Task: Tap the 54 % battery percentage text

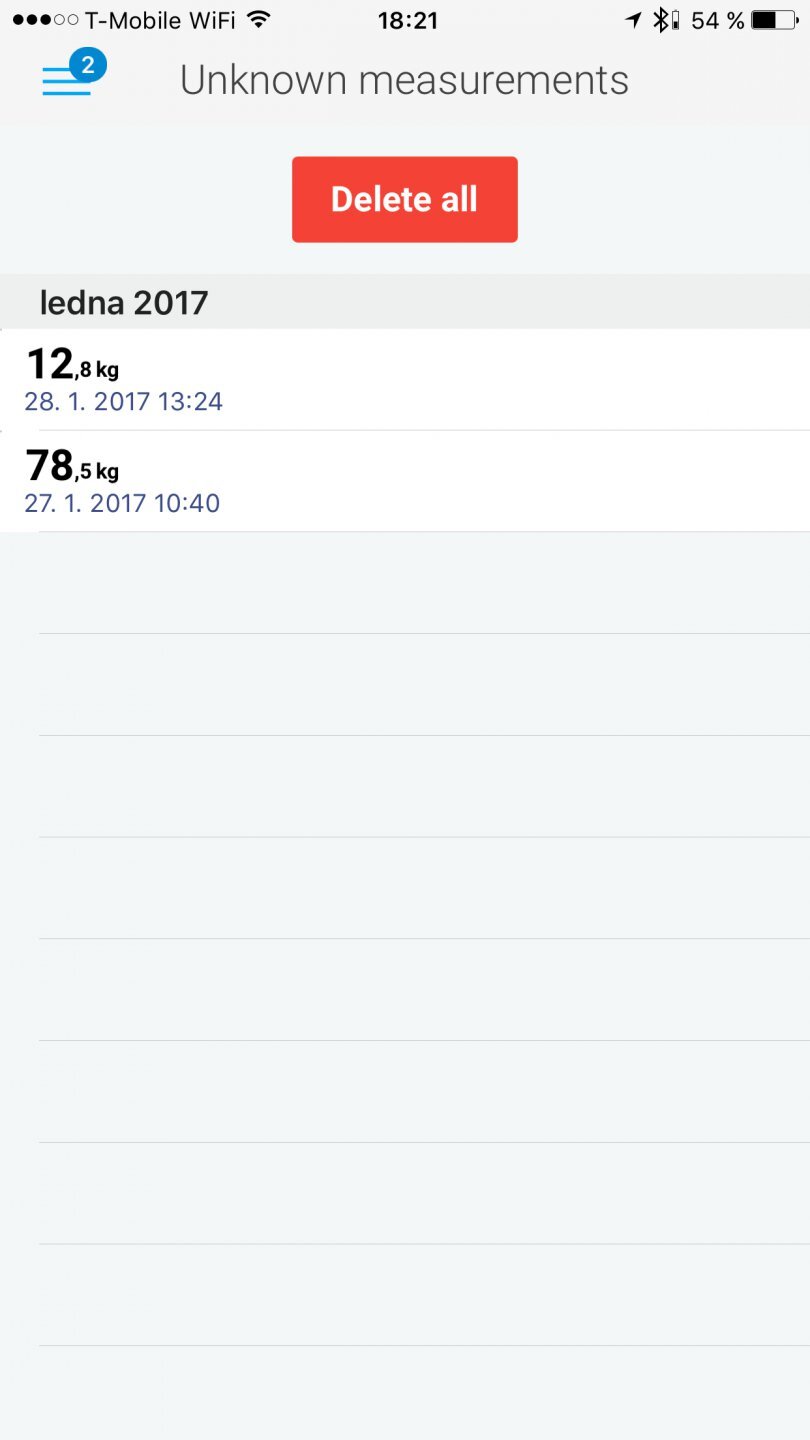Action: [717, 20]
